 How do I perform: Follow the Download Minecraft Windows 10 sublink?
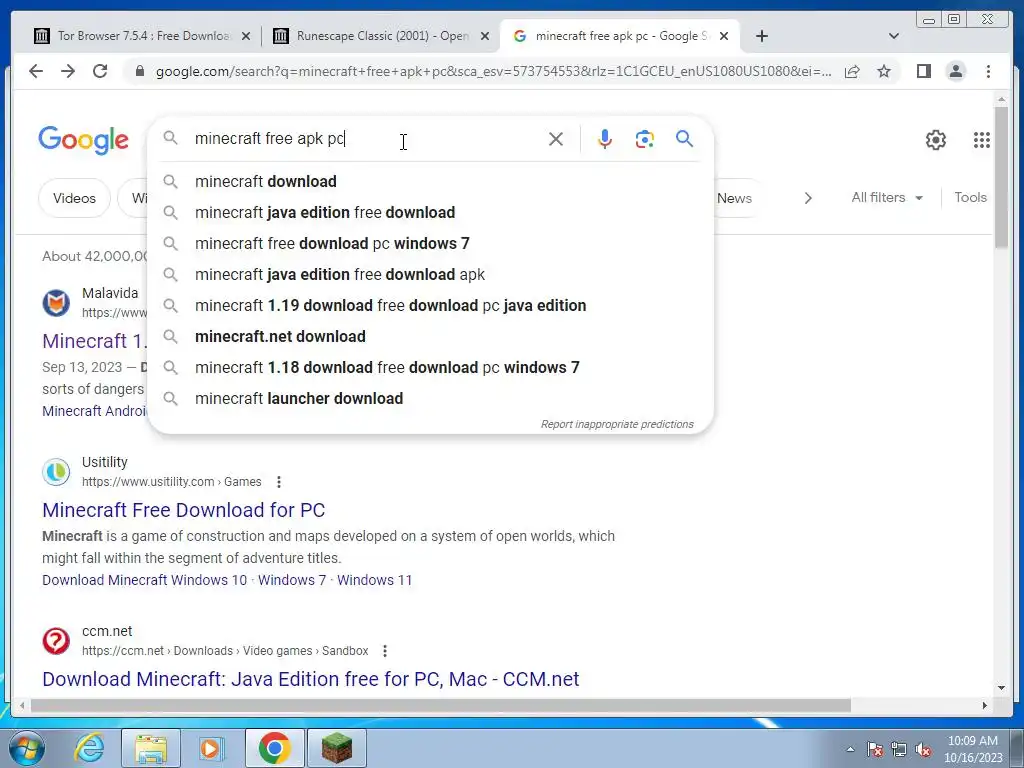point(145,580)
